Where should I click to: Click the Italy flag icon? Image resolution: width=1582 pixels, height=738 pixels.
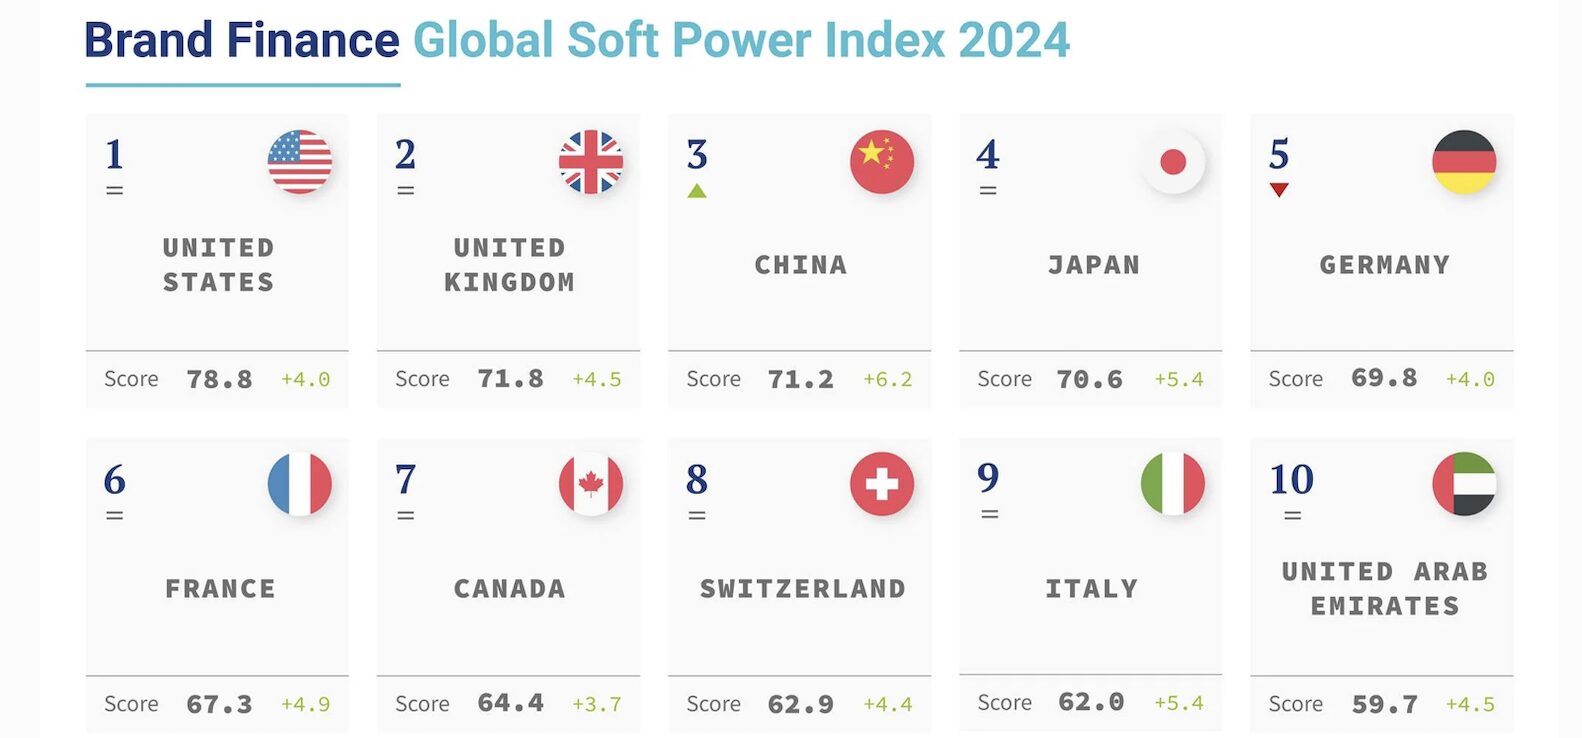coord(1173,484)
